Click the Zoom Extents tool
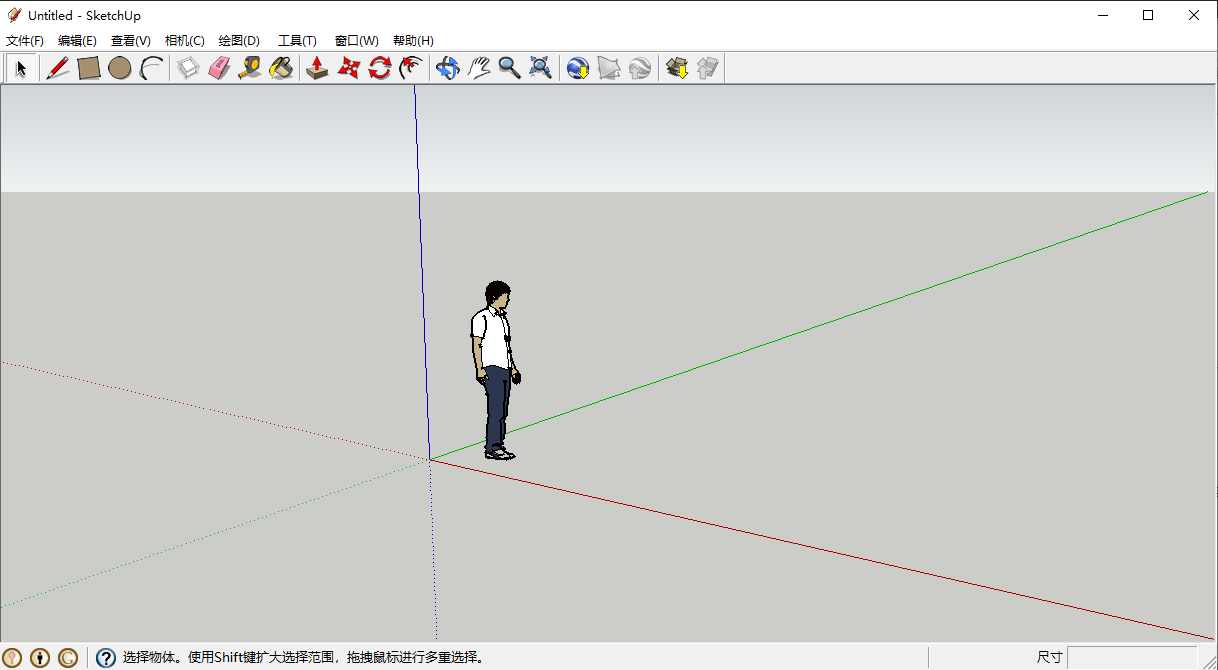 point(540,68)
